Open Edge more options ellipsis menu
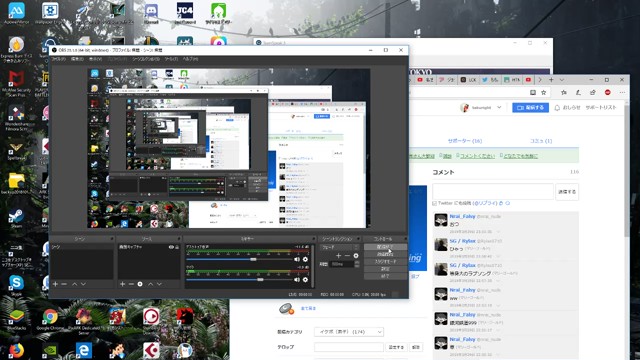Screen dimensions: 640x360 (x=622, y=93)
